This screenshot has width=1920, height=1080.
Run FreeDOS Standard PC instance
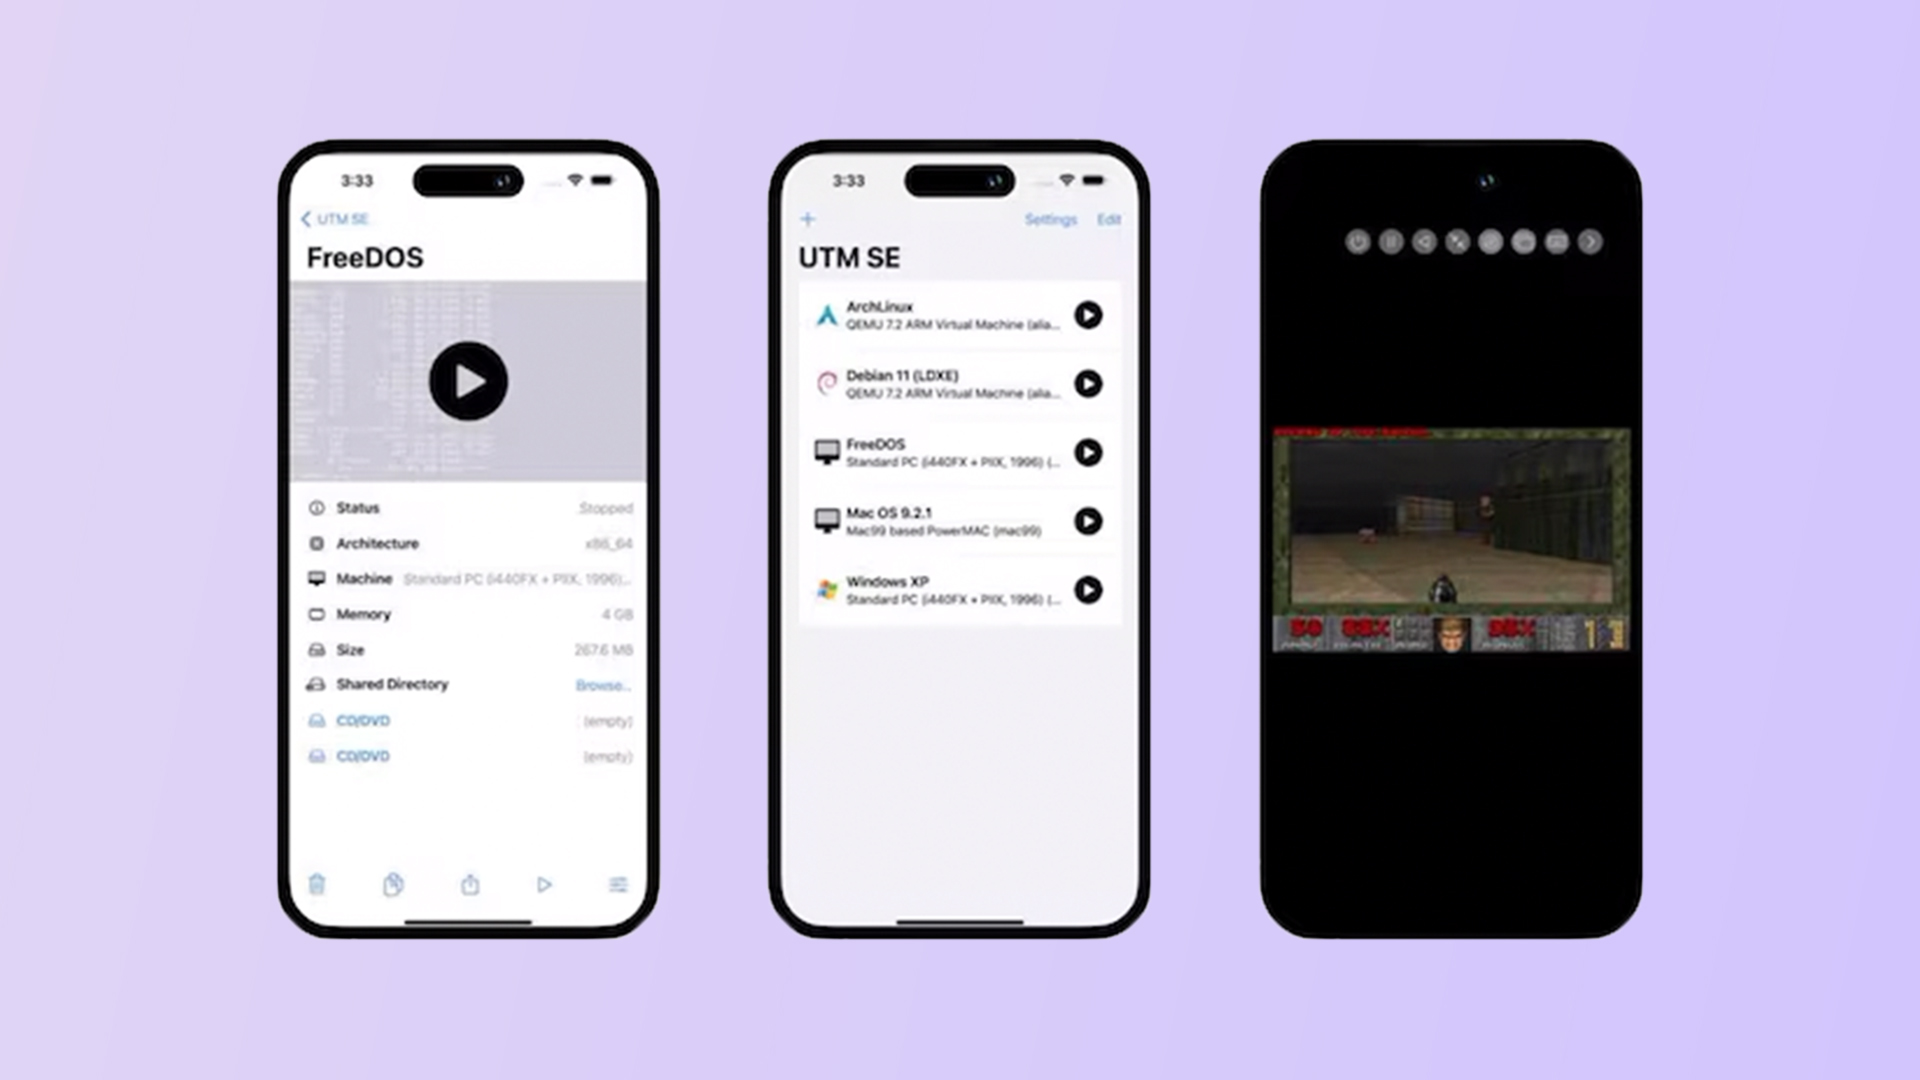pos(1088,452)
